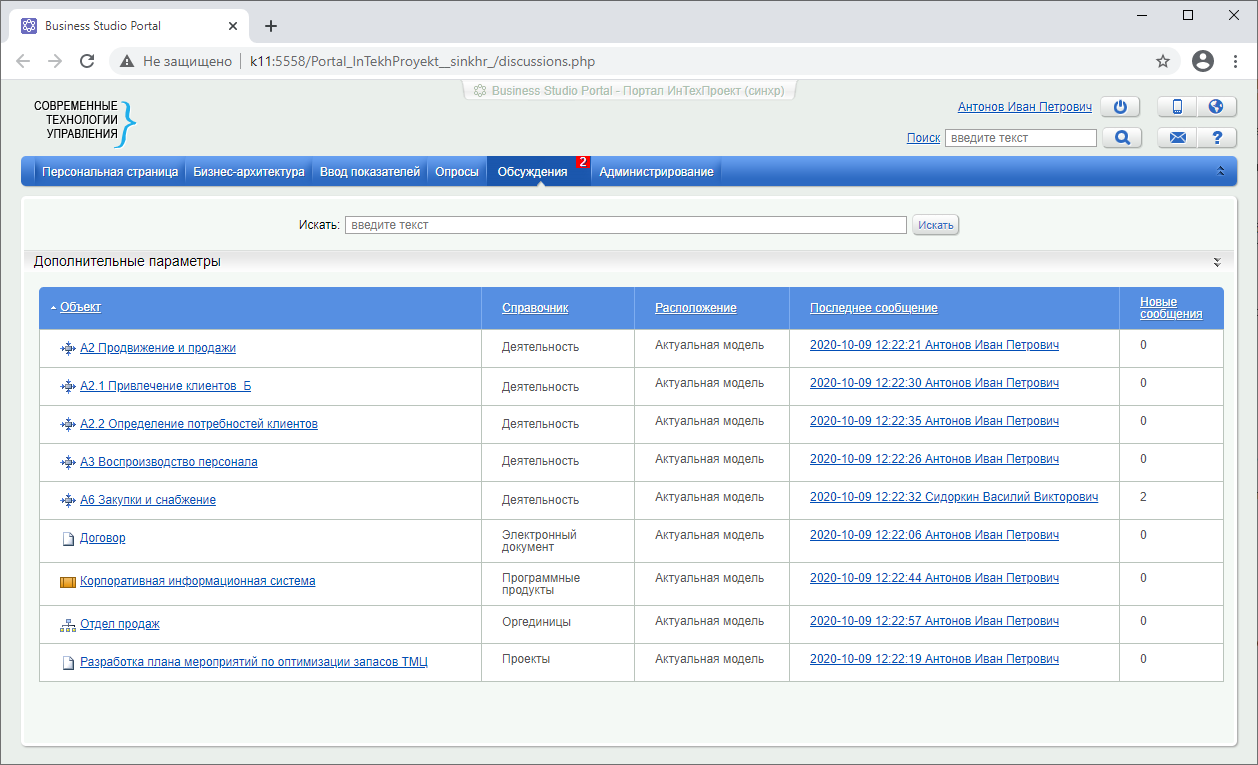Sort table by Объект column

point(80,307)
